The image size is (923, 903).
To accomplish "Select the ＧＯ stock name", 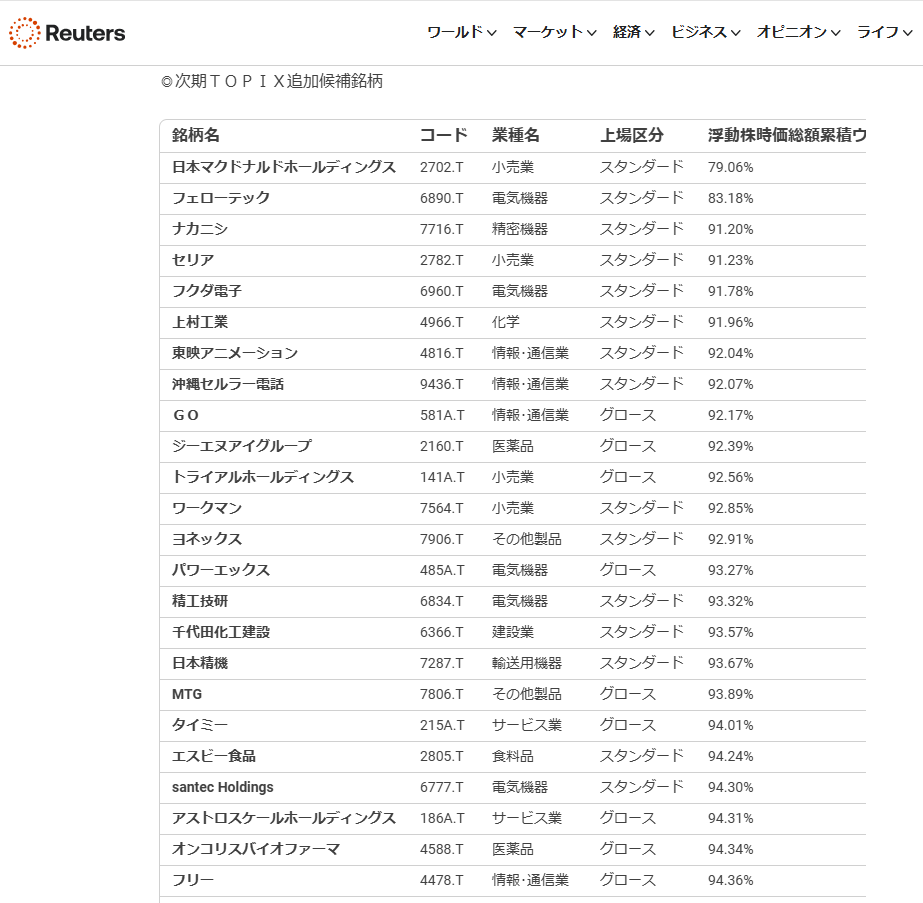I will click(185, 416).
